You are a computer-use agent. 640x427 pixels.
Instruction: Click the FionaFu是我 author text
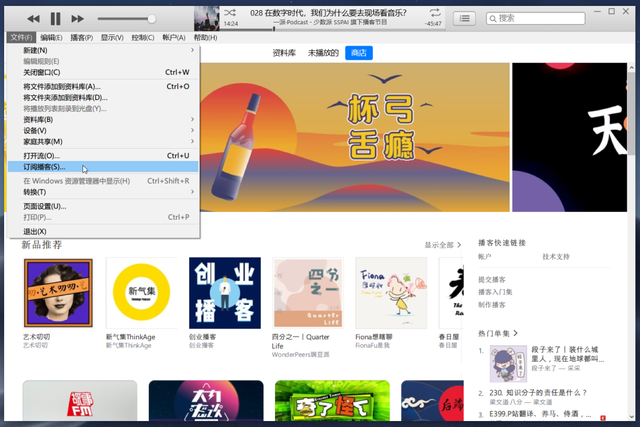tap(372, 345)
